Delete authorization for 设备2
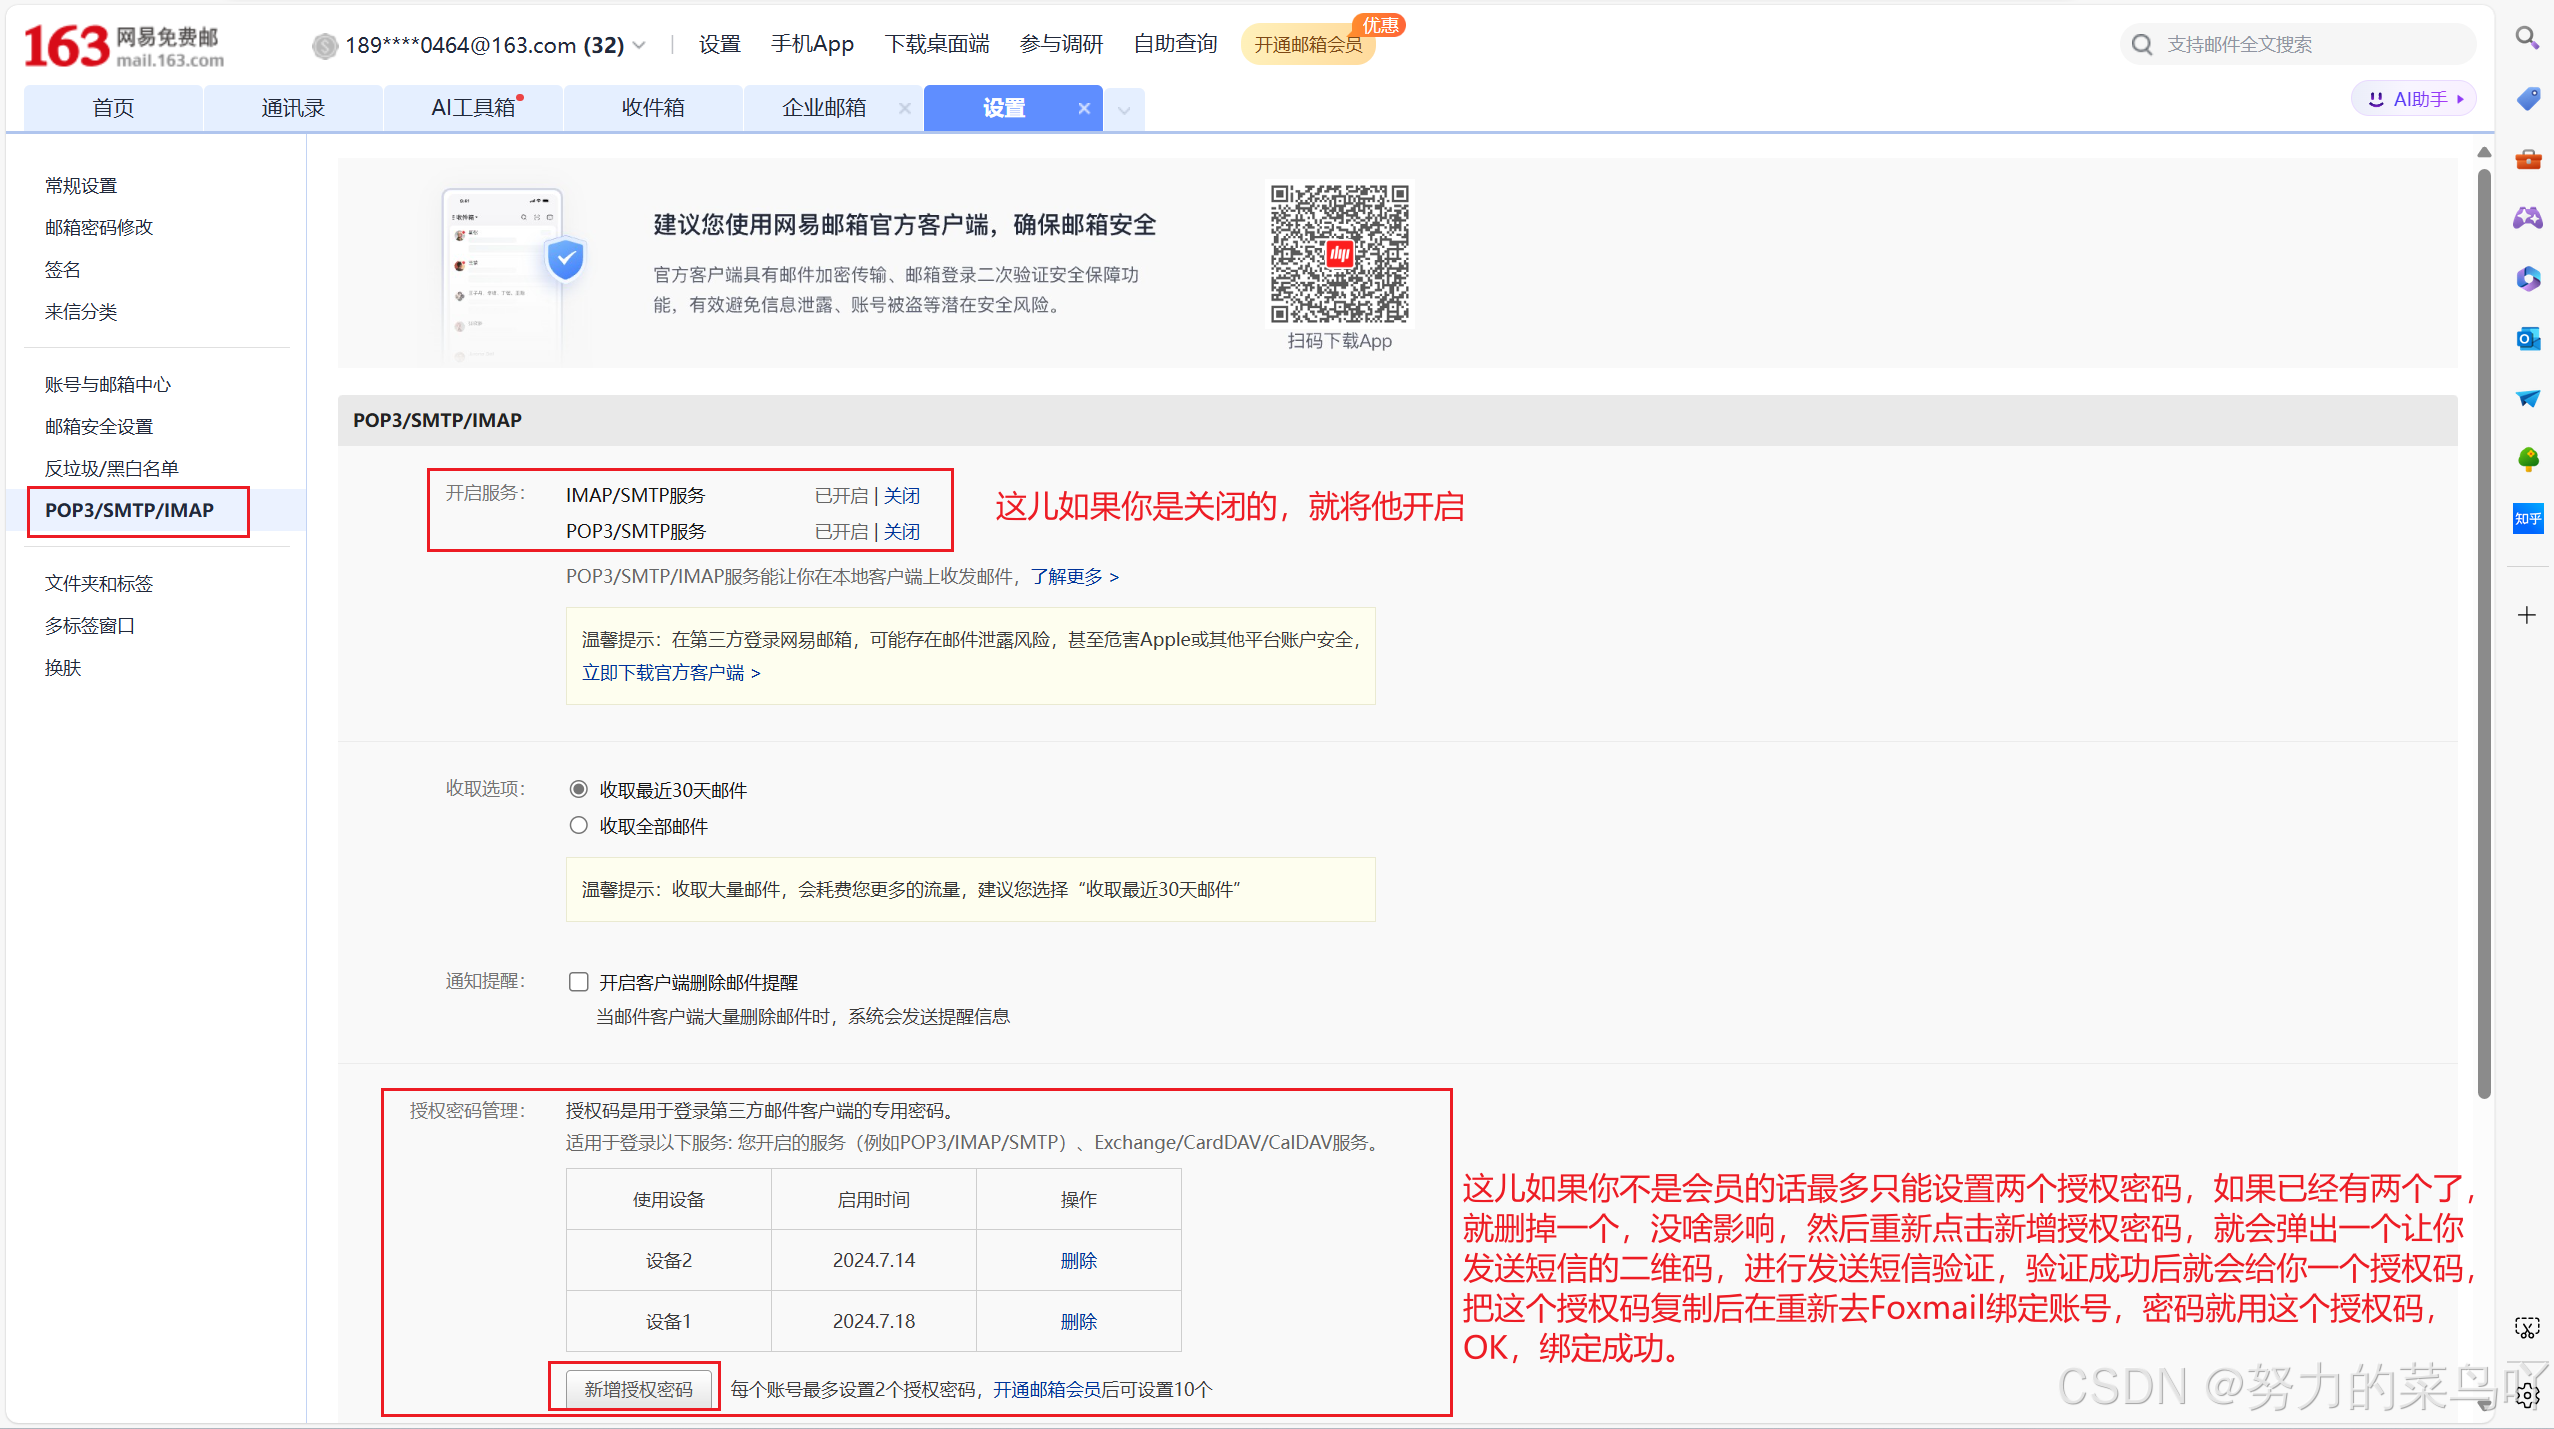The width and height of the screenshot is (2554, 1429). (x=1078, y=1261)
